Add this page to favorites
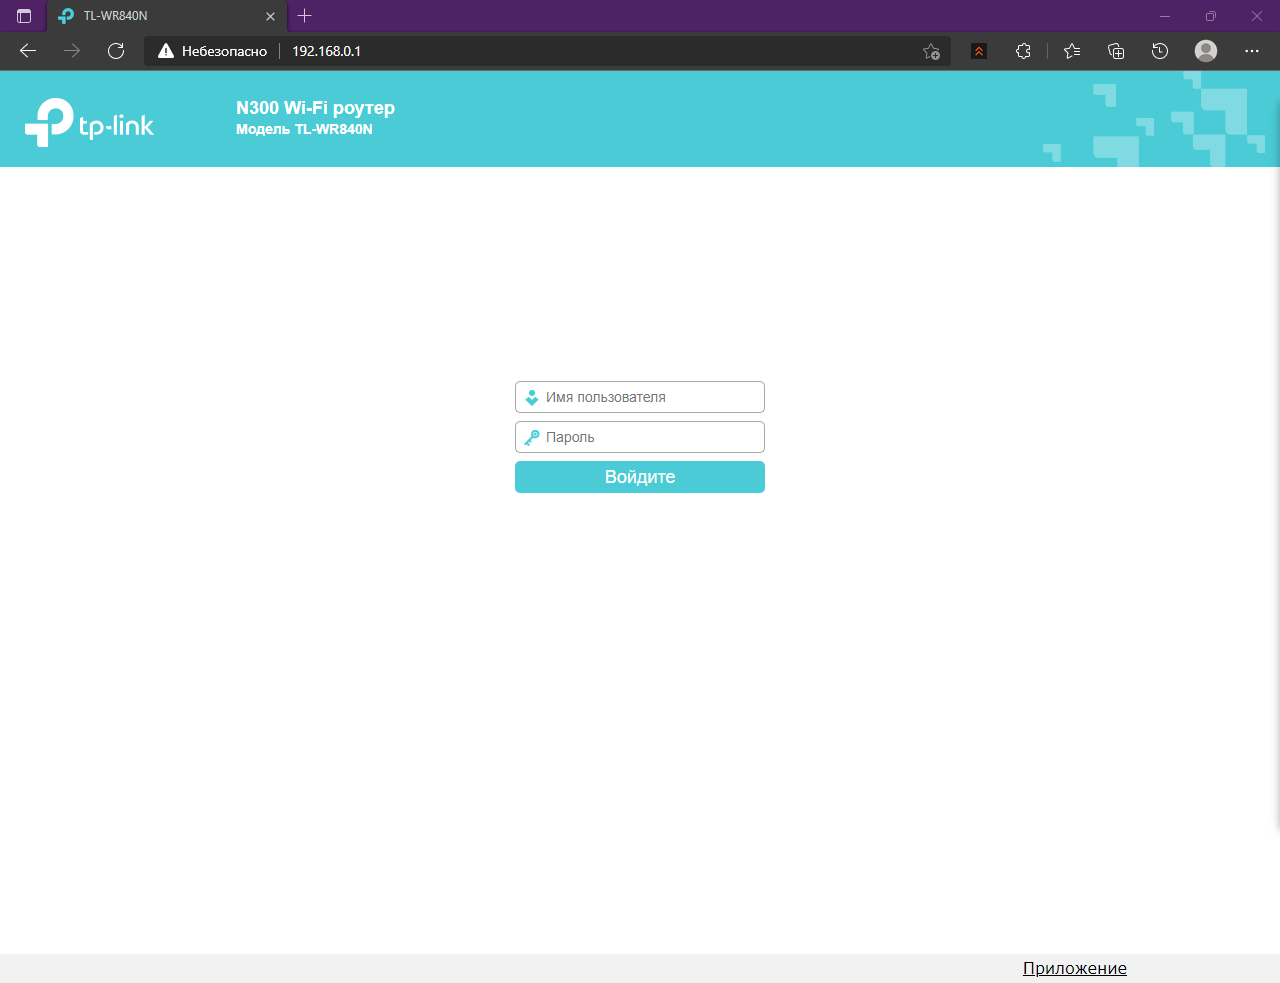Image resolution: width=1280 pixels, height=983 pixels. 931,51
